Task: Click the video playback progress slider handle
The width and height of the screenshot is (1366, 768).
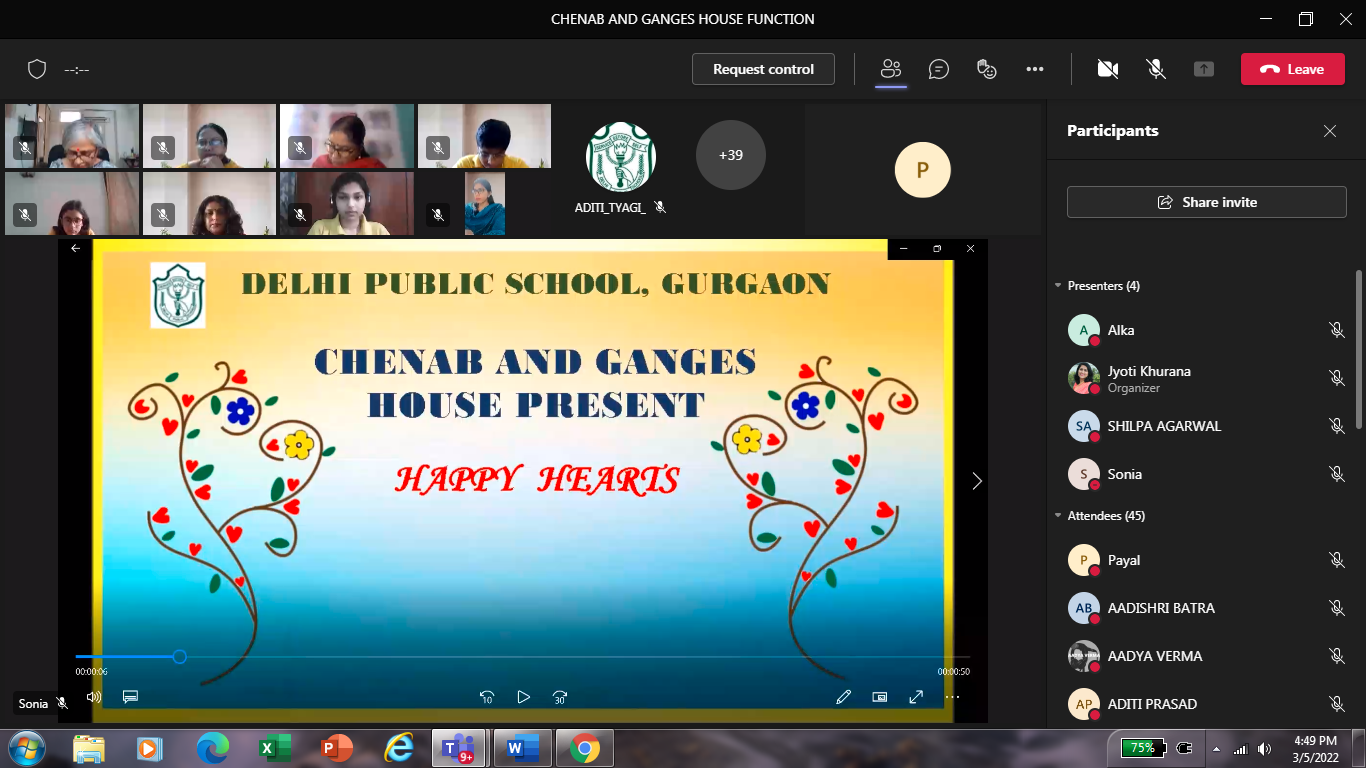Action: 179,657
